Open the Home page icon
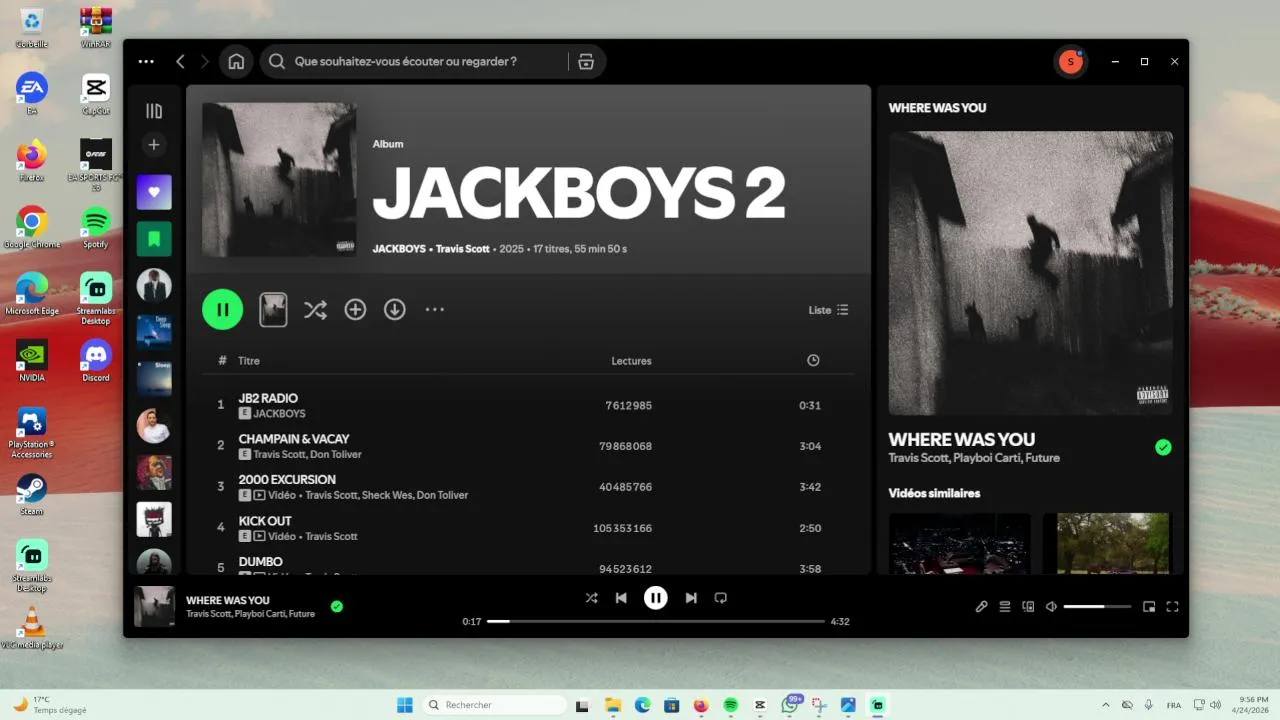Screen dimensions: 1280x720 point(236,61)
